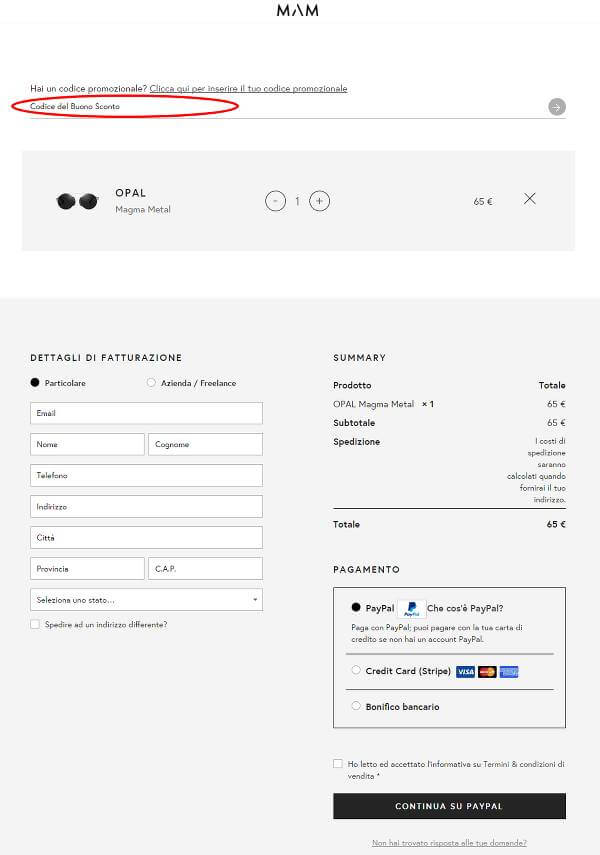Viewport: 600px width, 855px height.
Task: Select Bonifico bancario payment option
Action: (x=356, y=706)
